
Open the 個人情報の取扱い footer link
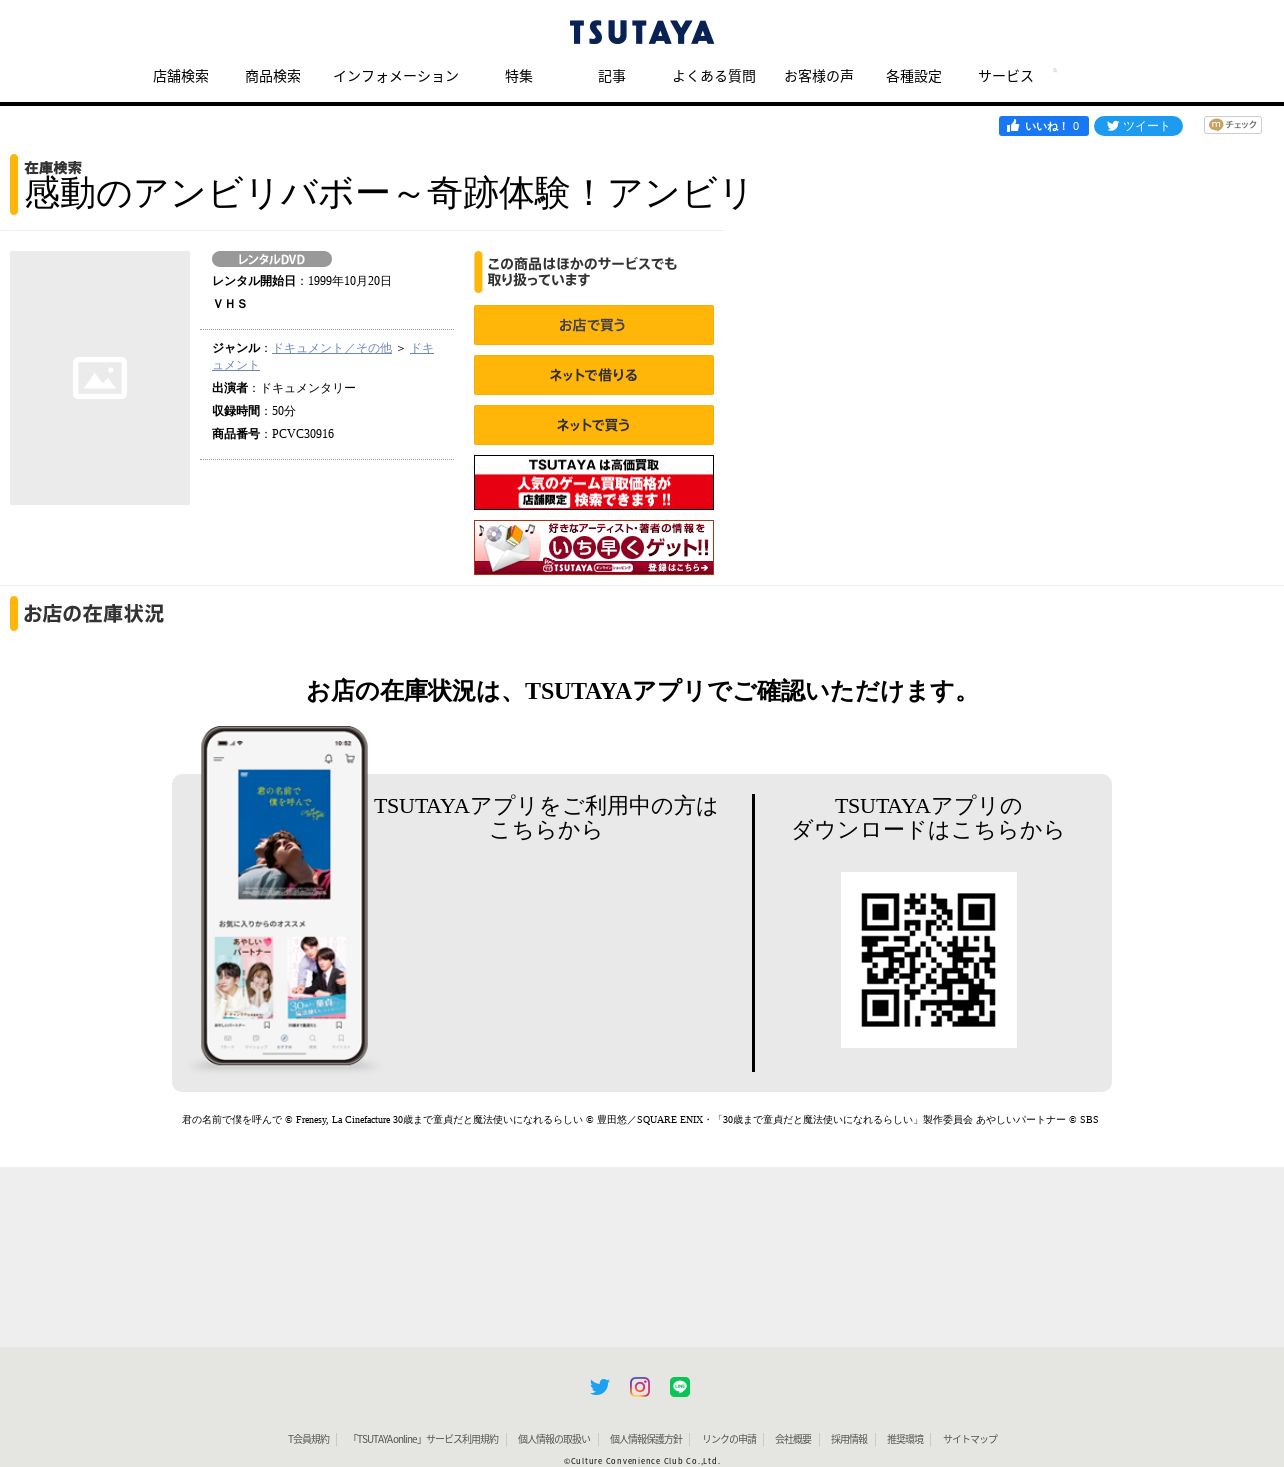coord(554,1439)
